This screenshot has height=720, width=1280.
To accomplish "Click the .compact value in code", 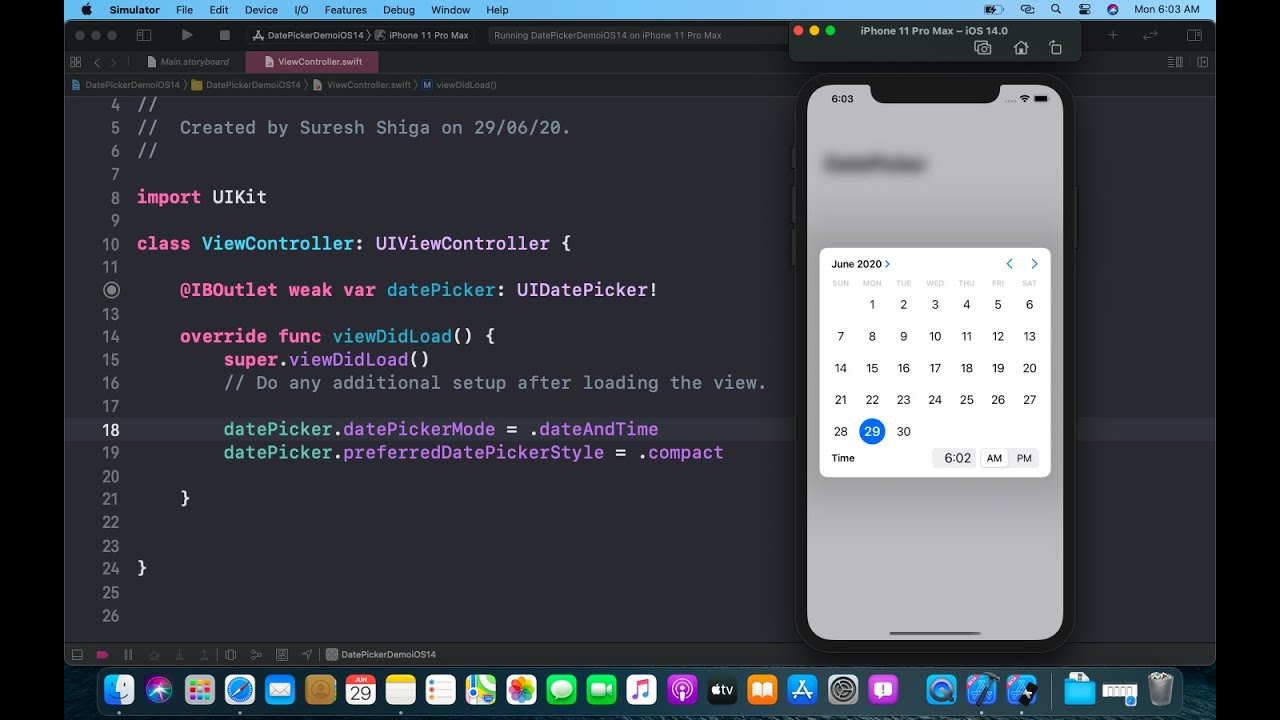I will pos(680,453).
